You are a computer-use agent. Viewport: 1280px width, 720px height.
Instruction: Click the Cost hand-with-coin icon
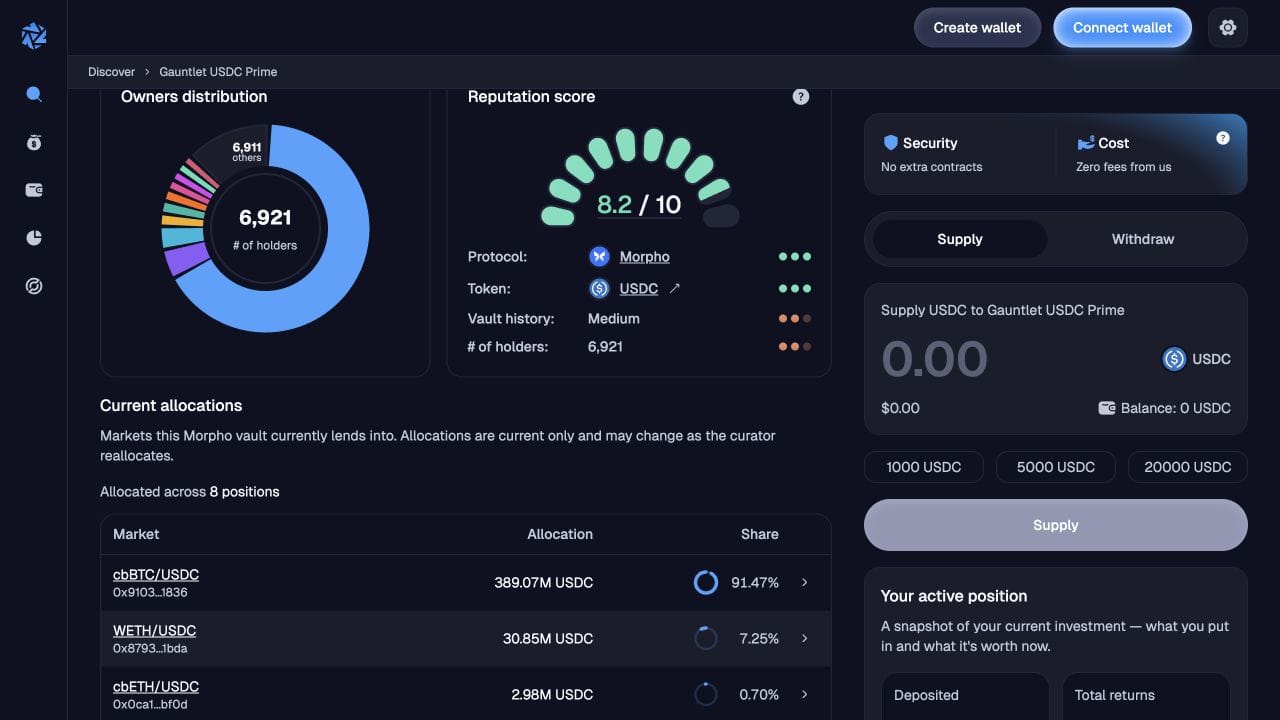[1085, 143]
